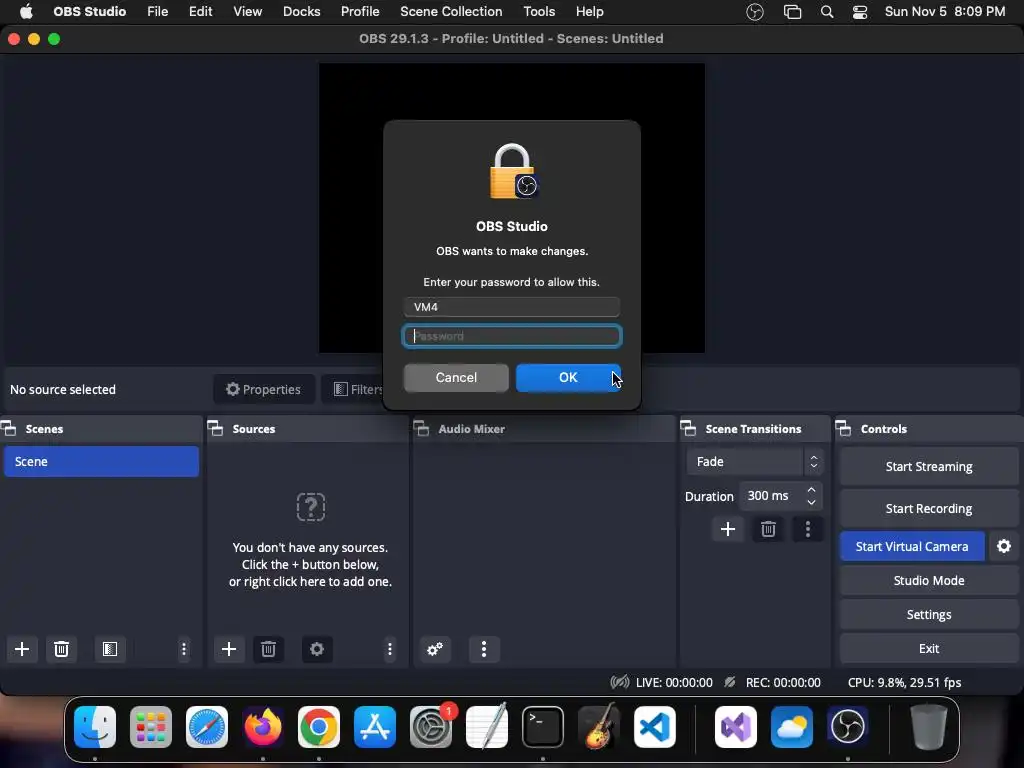This screenshot has height=768, width=1024.
Task: Open App Store from the Dock
Action: click(x=375, y=726)
